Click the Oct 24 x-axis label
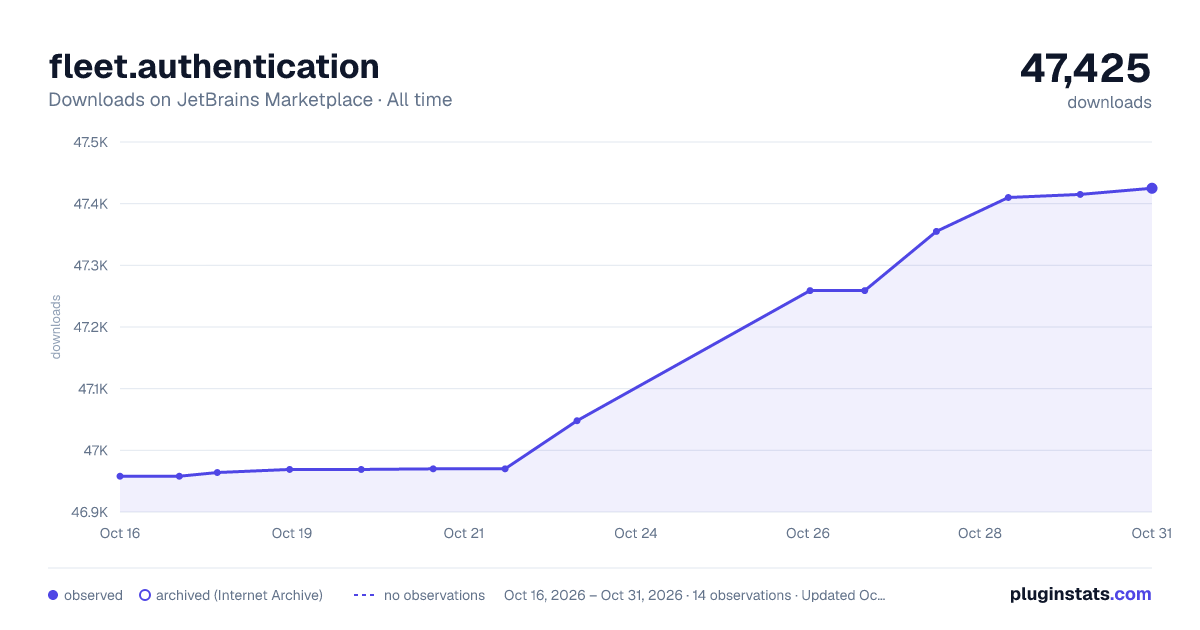This screenshot has height=630, width=1200. tap(636, 533)
